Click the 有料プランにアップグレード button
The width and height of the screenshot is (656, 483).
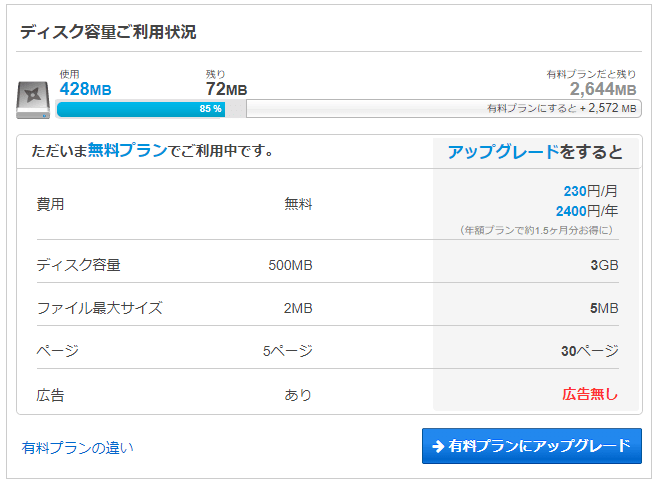click(531, 446)
